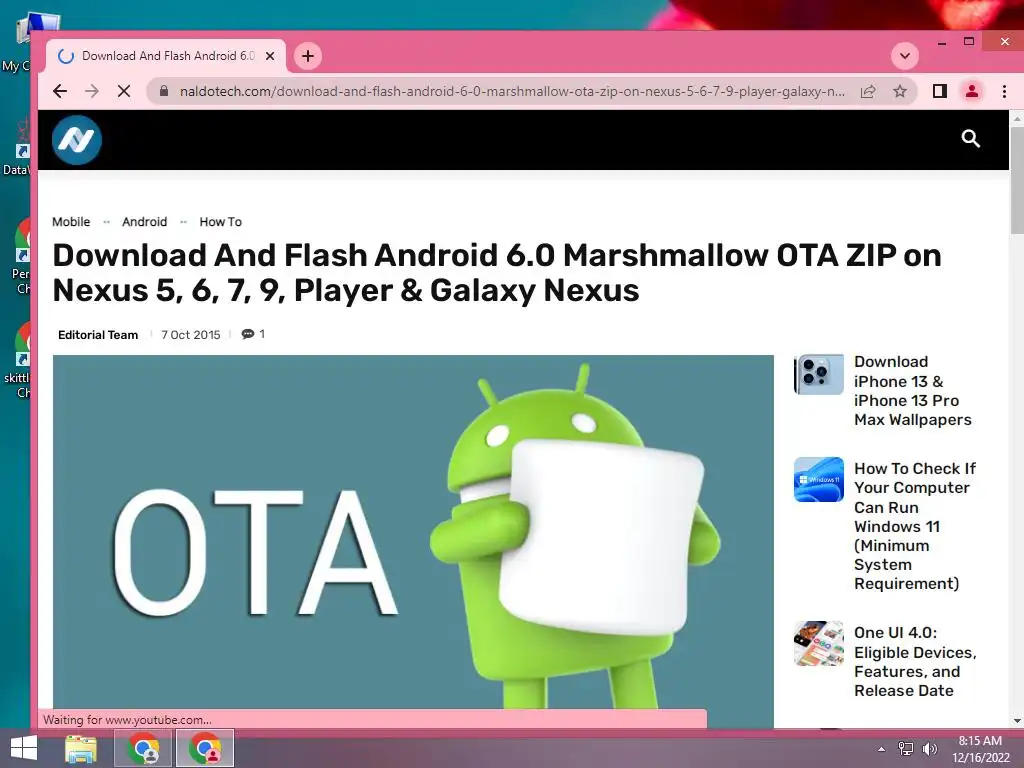Open a new tab
This screenshot has height=768, width=1024.
click(308, 56)
